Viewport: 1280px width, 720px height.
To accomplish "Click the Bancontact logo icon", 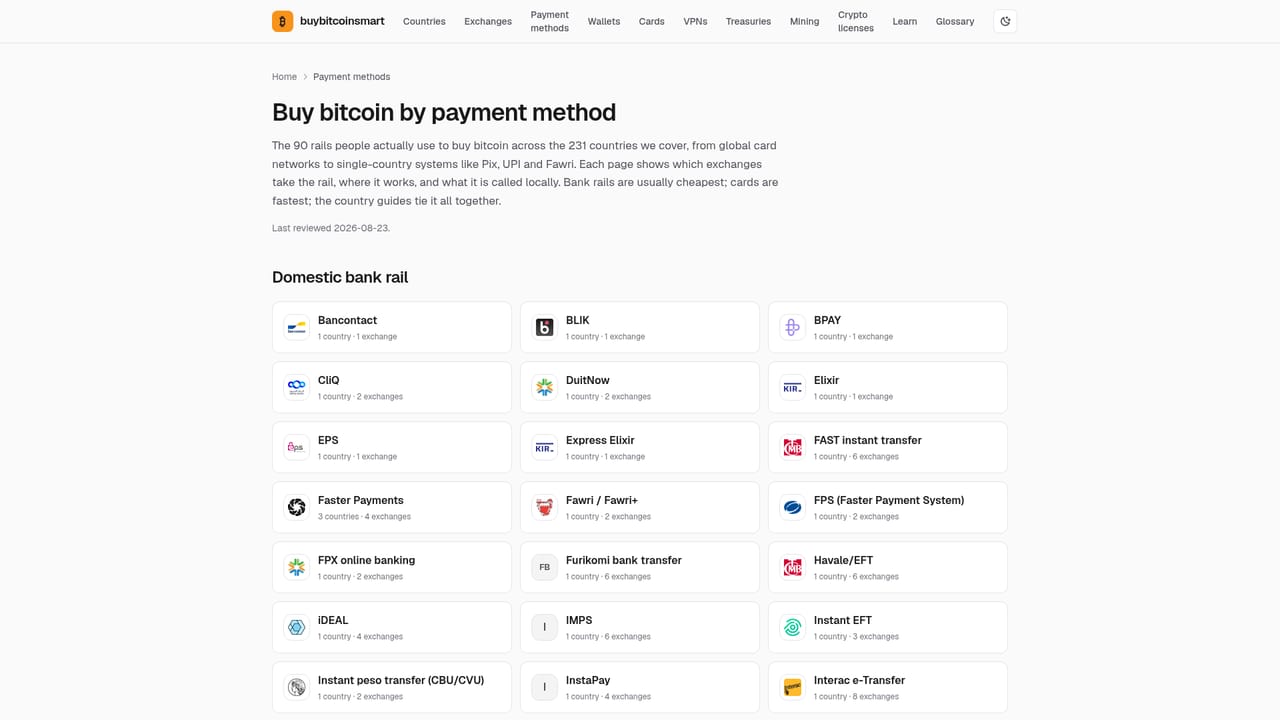I will click(x=296, y=327).
